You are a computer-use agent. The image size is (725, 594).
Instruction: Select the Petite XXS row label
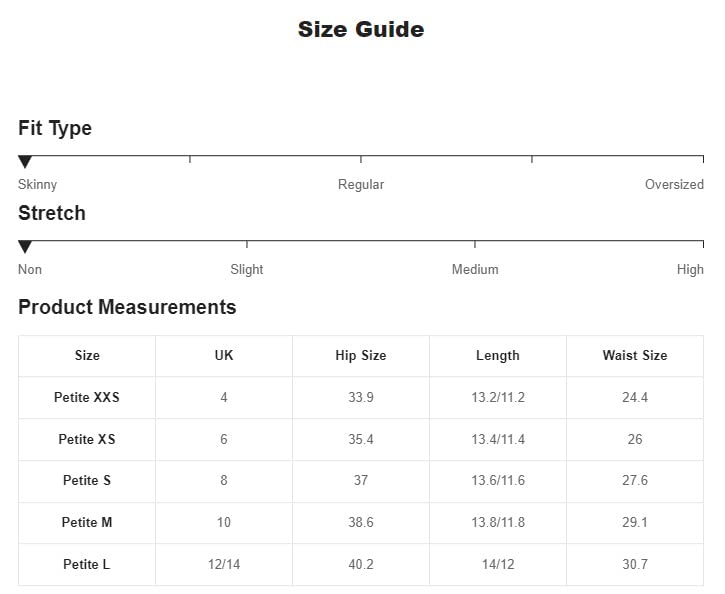click(x=87, y=398)
